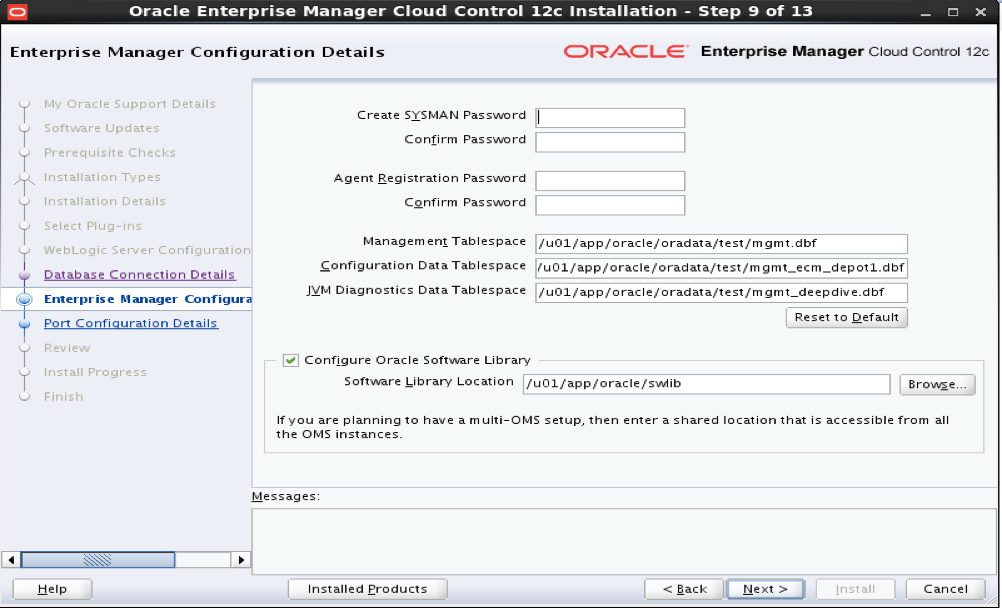Click the 'Configuration Data Tablespace' label
The height and width of the screenshot is (610, 1002).
tap(423, 265)
